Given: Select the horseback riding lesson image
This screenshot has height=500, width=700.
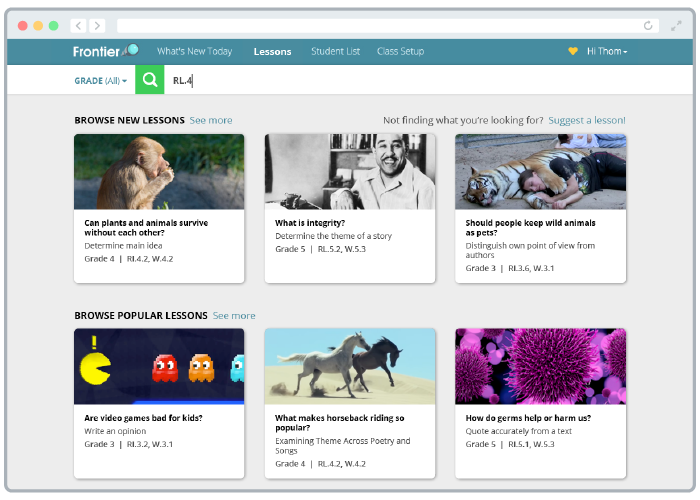Looking at the screenshot, I should (x=350, y=366).
